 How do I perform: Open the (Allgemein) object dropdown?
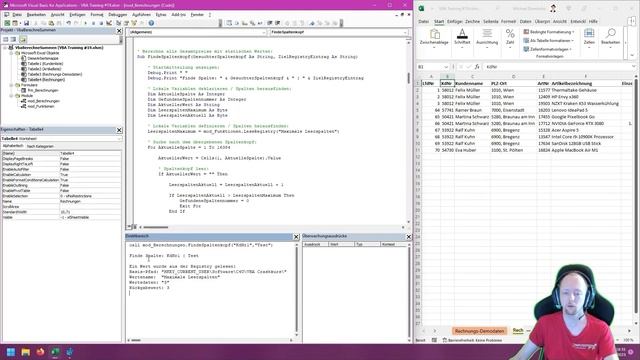(x=263, y=32)
